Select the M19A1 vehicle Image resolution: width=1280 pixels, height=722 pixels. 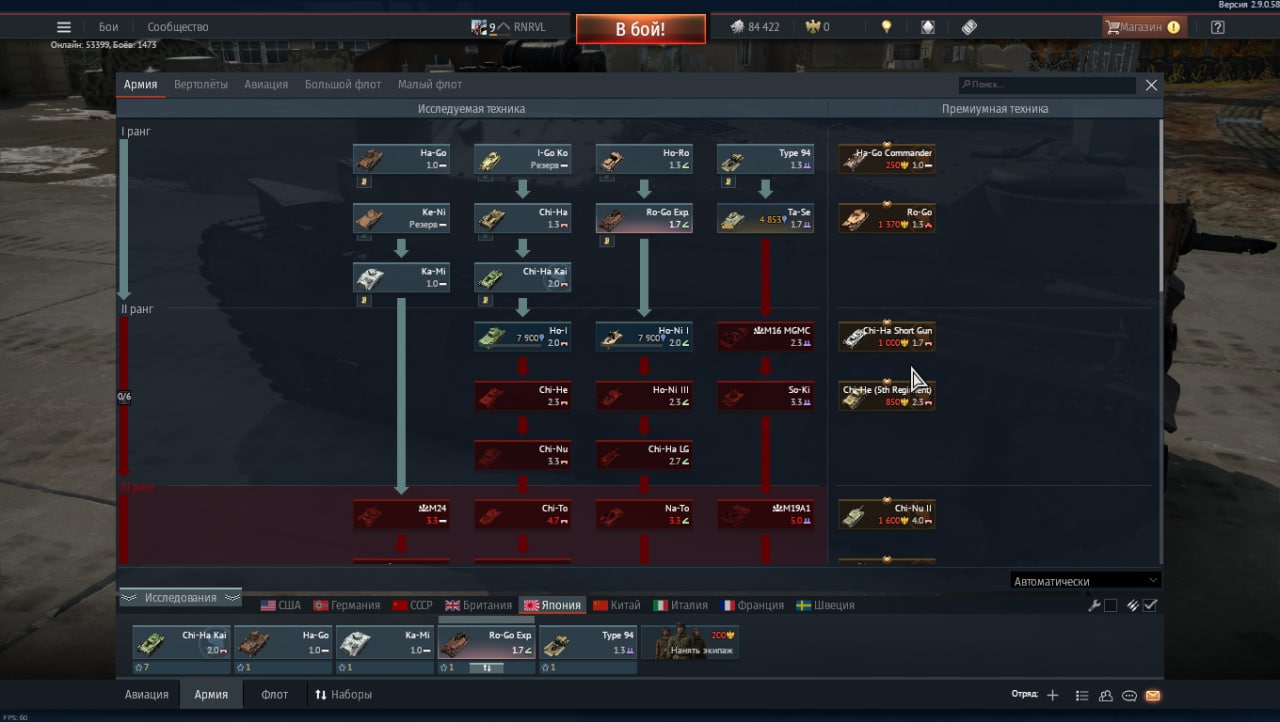click(765, 514)
